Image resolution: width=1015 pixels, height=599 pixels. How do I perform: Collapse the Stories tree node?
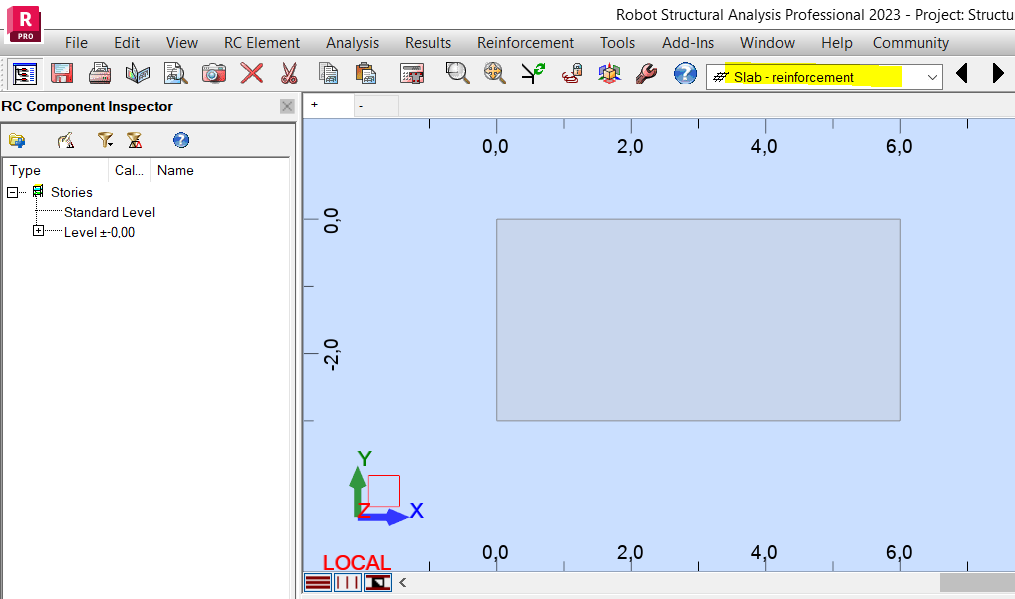coord(12,192)
